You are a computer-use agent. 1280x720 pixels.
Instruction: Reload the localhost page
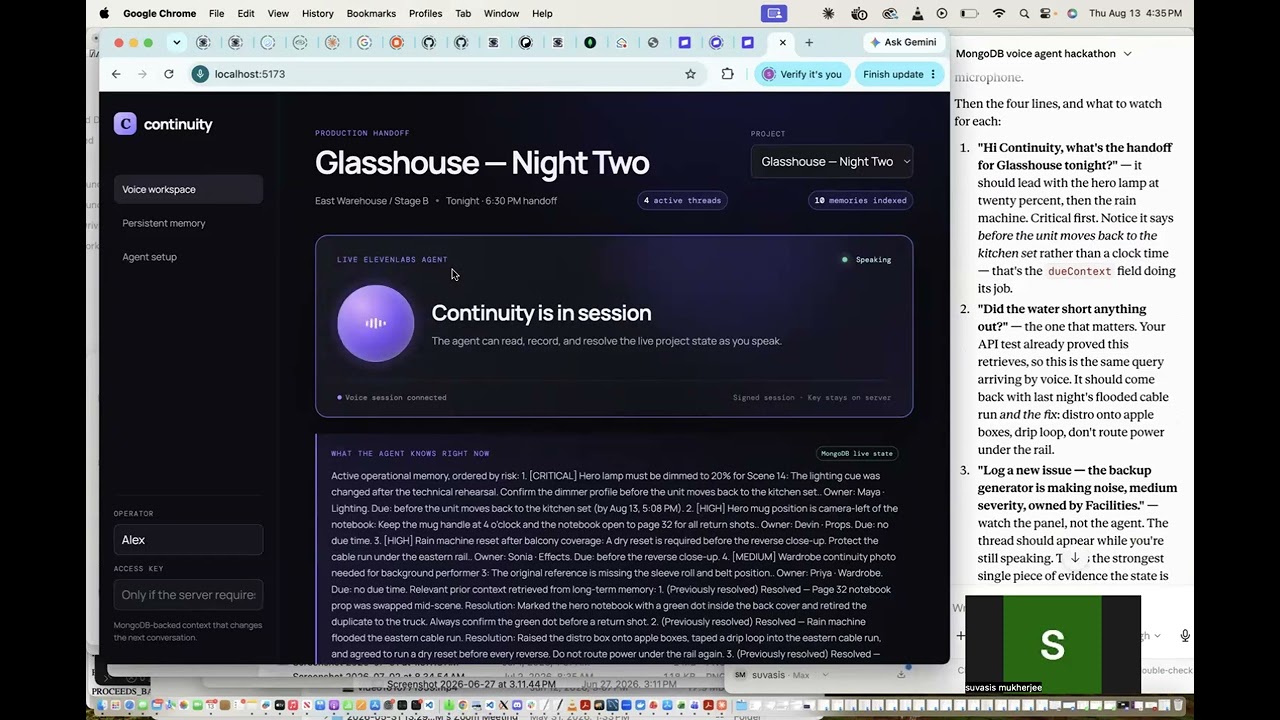point(169,74)
